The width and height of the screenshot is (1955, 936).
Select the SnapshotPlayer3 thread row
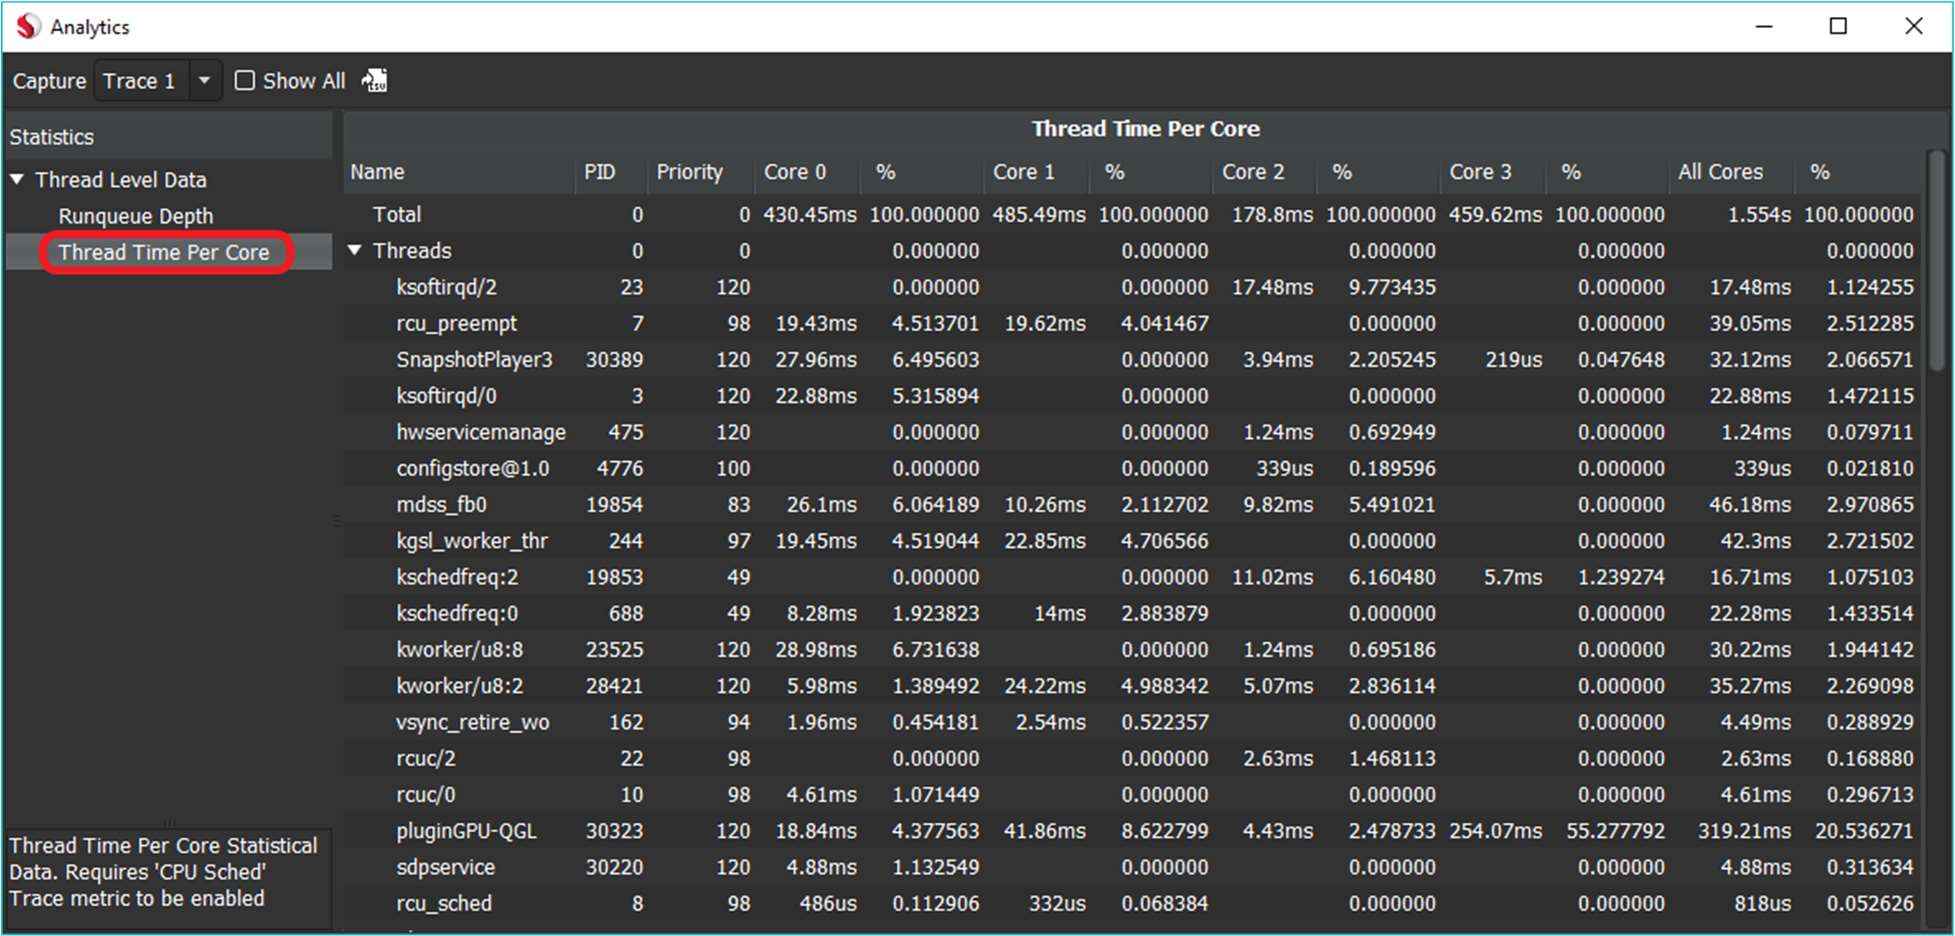pos(1131,359)
